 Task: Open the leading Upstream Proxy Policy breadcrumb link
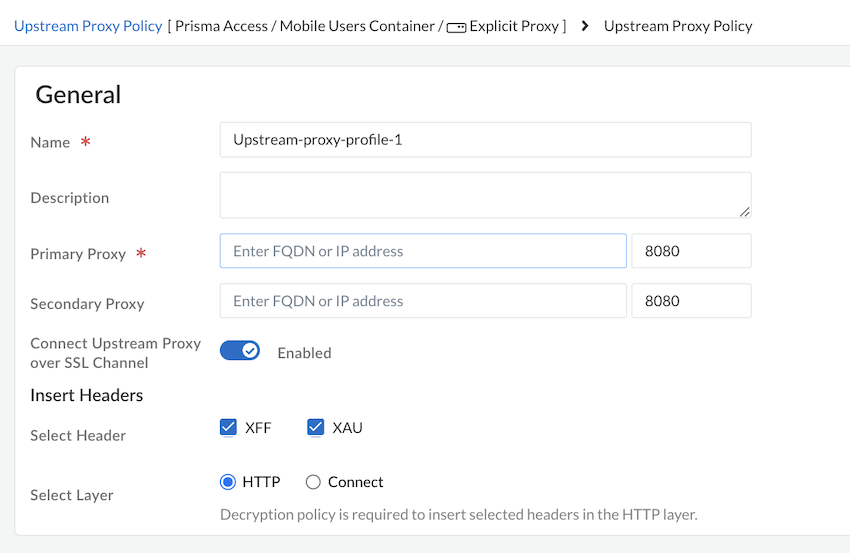coord(88,26)
